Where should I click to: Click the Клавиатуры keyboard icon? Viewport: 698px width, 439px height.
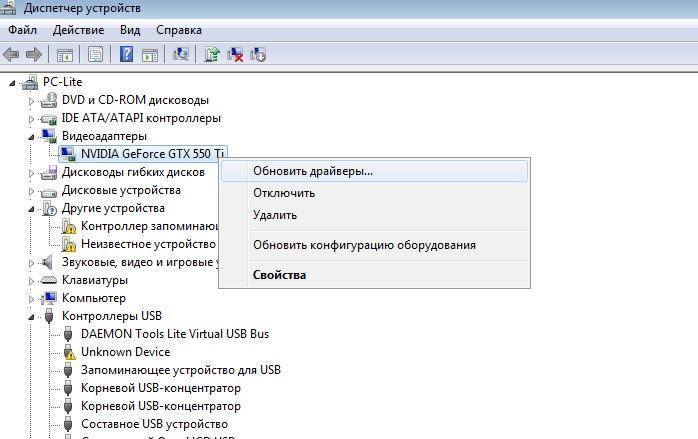point(49,280)
